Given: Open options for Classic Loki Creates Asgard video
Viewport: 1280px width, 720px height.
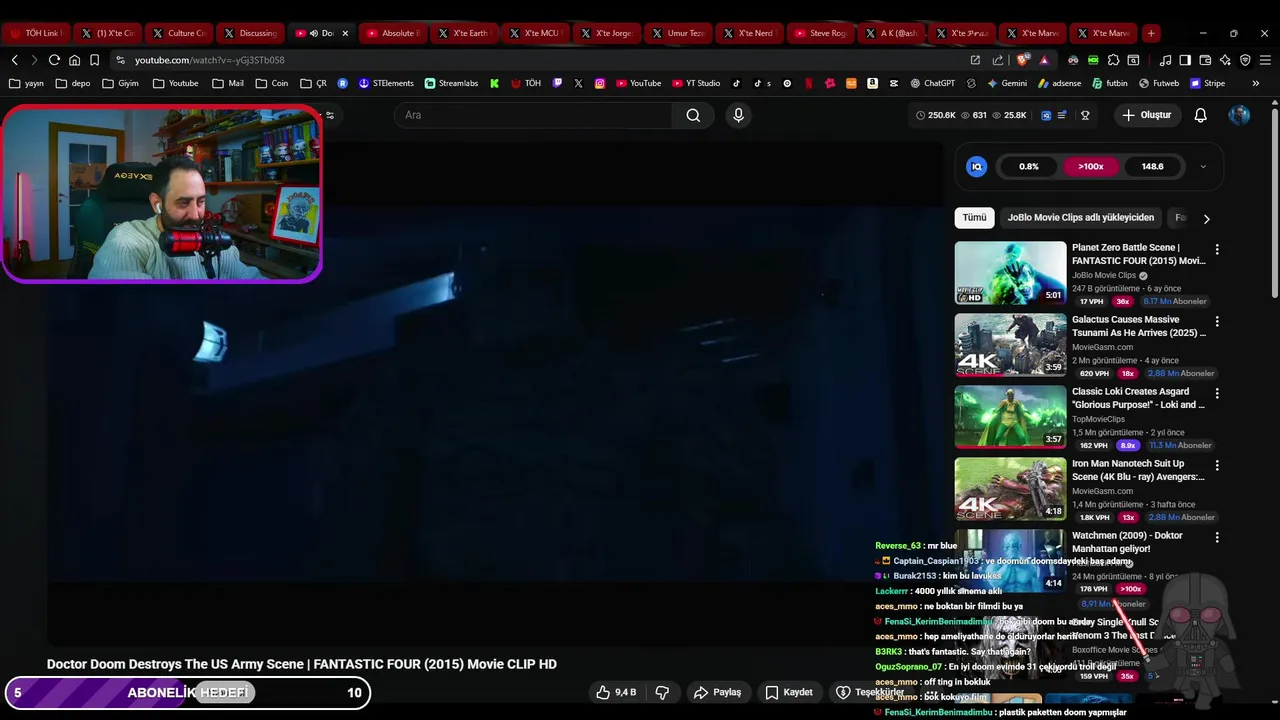Looking at the screenshot, I should tap(1217, 393).
